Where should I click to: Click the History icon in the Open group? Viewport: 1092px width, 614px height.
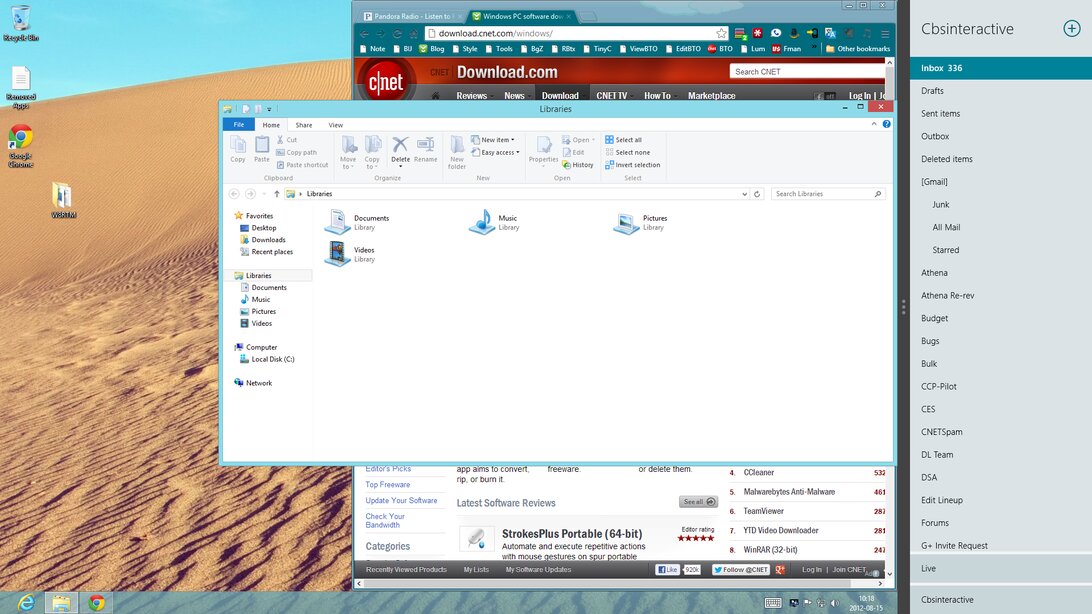click(x=566, y=165)
